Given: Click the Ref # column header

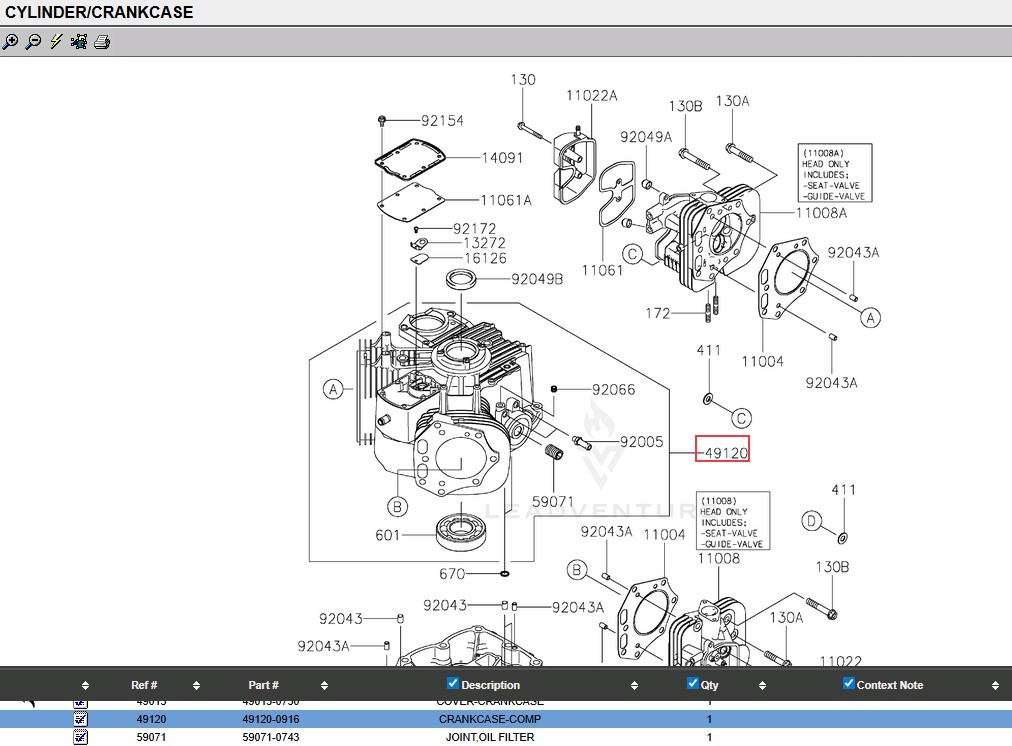Looking at the screenshot, I should [x=144, y=685].
